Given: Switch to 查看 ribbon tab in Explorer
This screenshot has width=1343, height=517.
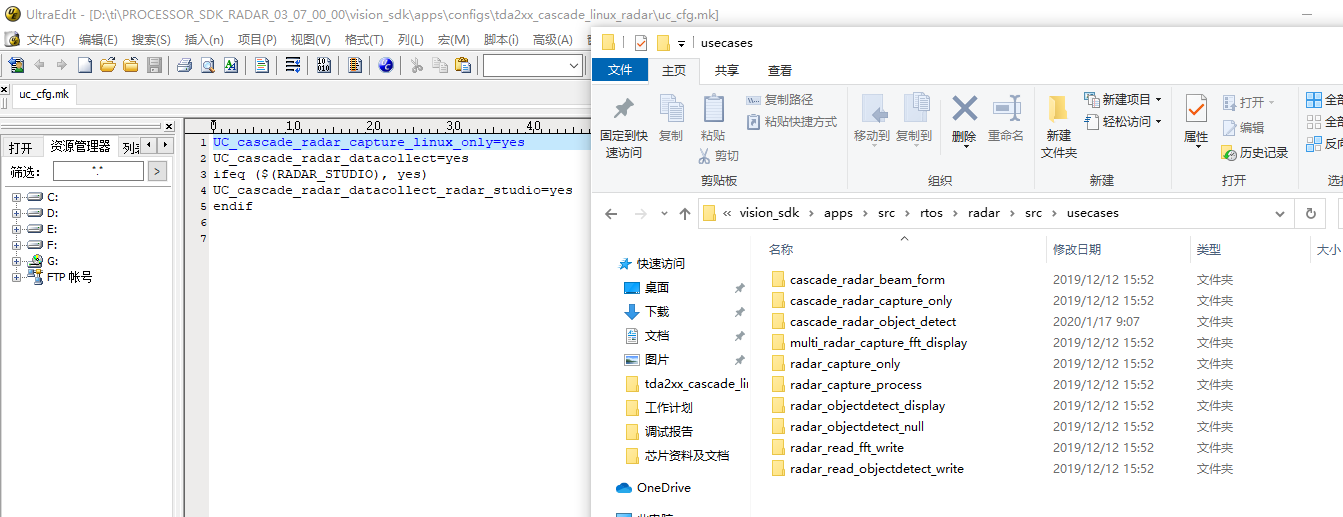Looking at the screenshot, I should (780, 70).
